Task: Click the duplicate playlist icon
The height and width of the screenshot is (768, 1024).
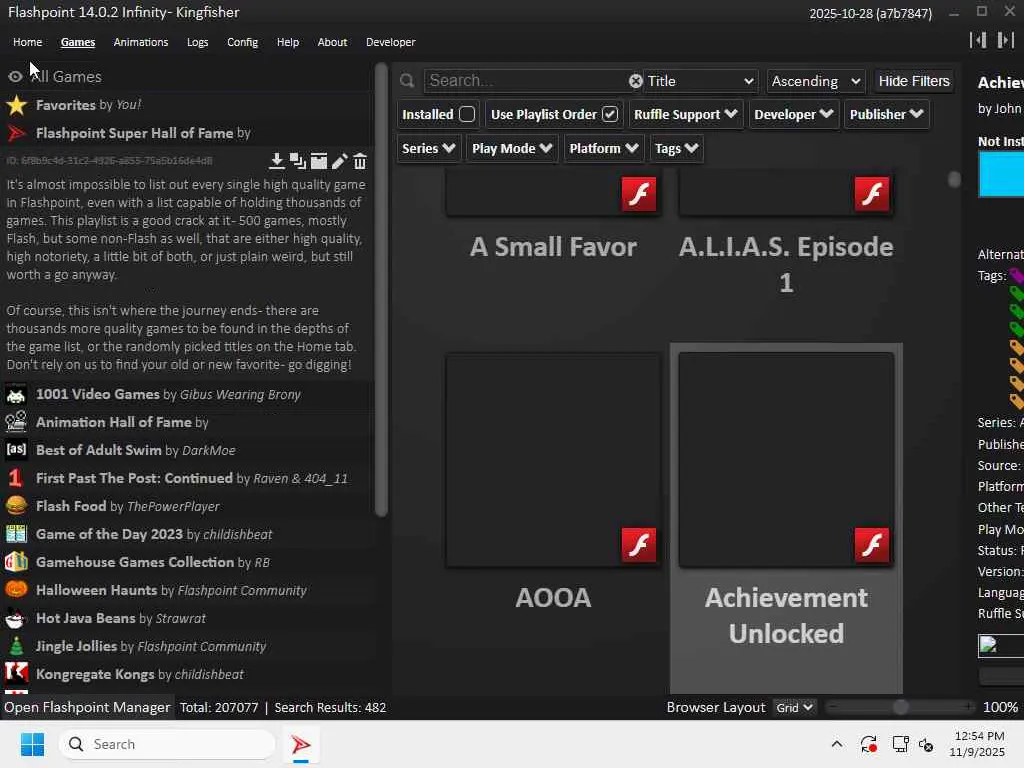Action: pos(298,161)
